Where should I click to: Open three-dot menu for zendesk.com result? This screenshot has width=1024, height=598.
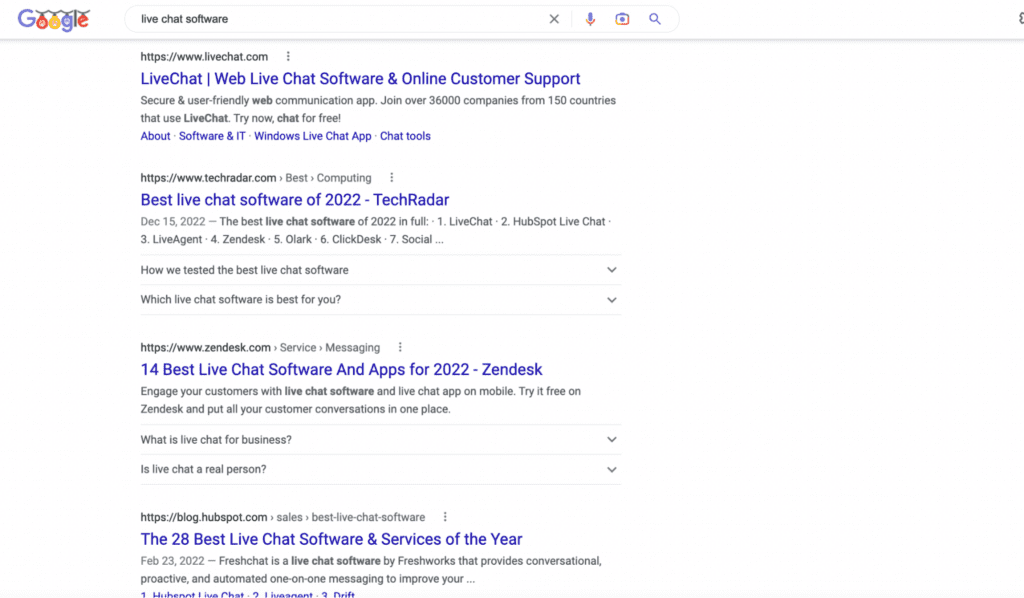click(x=400, y=347)
